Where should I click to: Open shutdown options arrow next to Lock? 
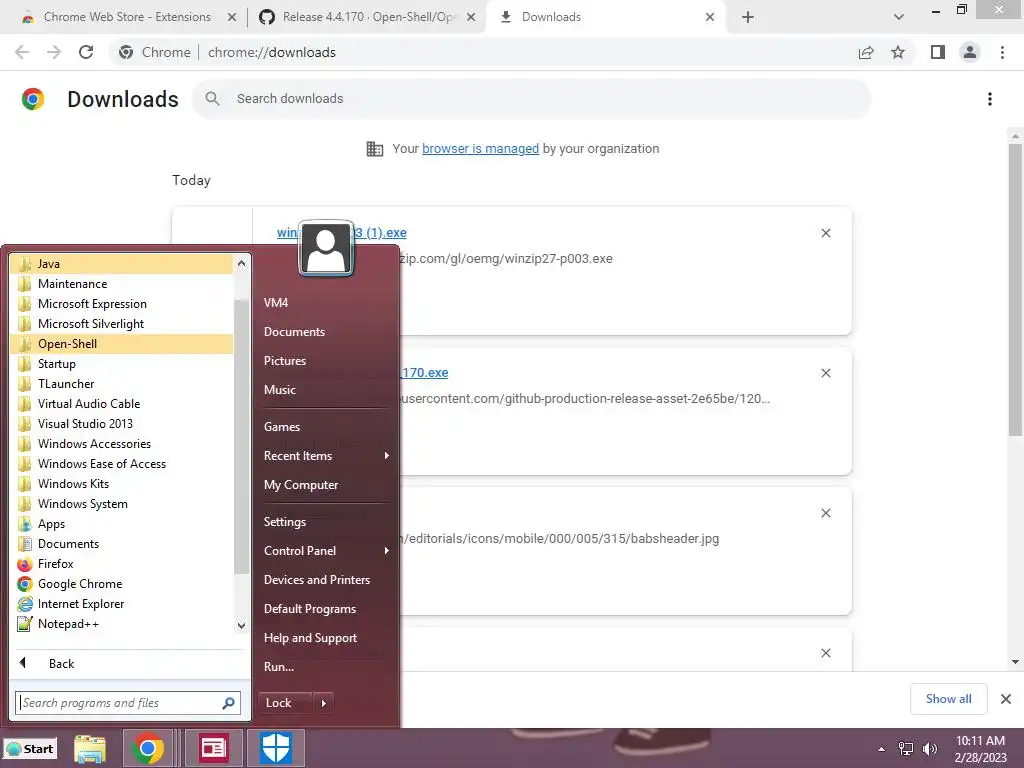click(x=323, y=703)
